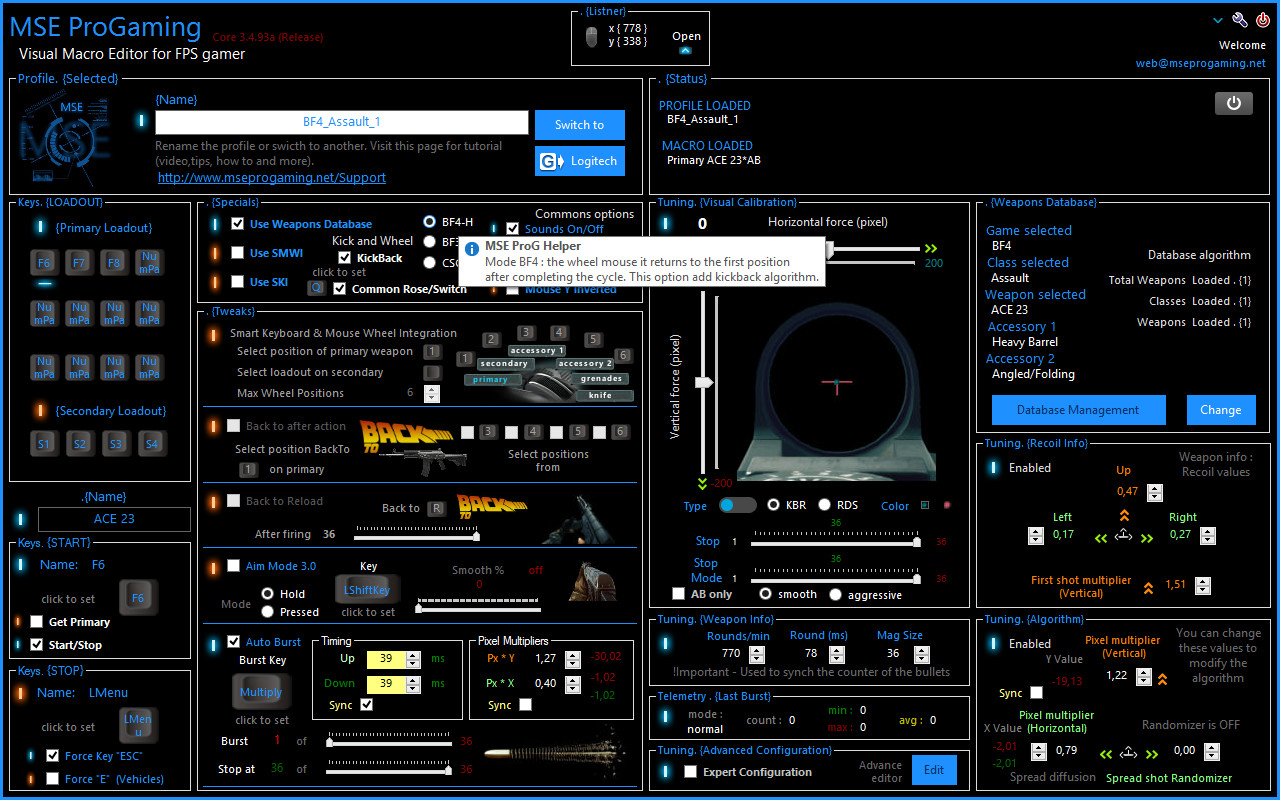
Task: Open settings via the wrench icon
Action: point(1240,20)
